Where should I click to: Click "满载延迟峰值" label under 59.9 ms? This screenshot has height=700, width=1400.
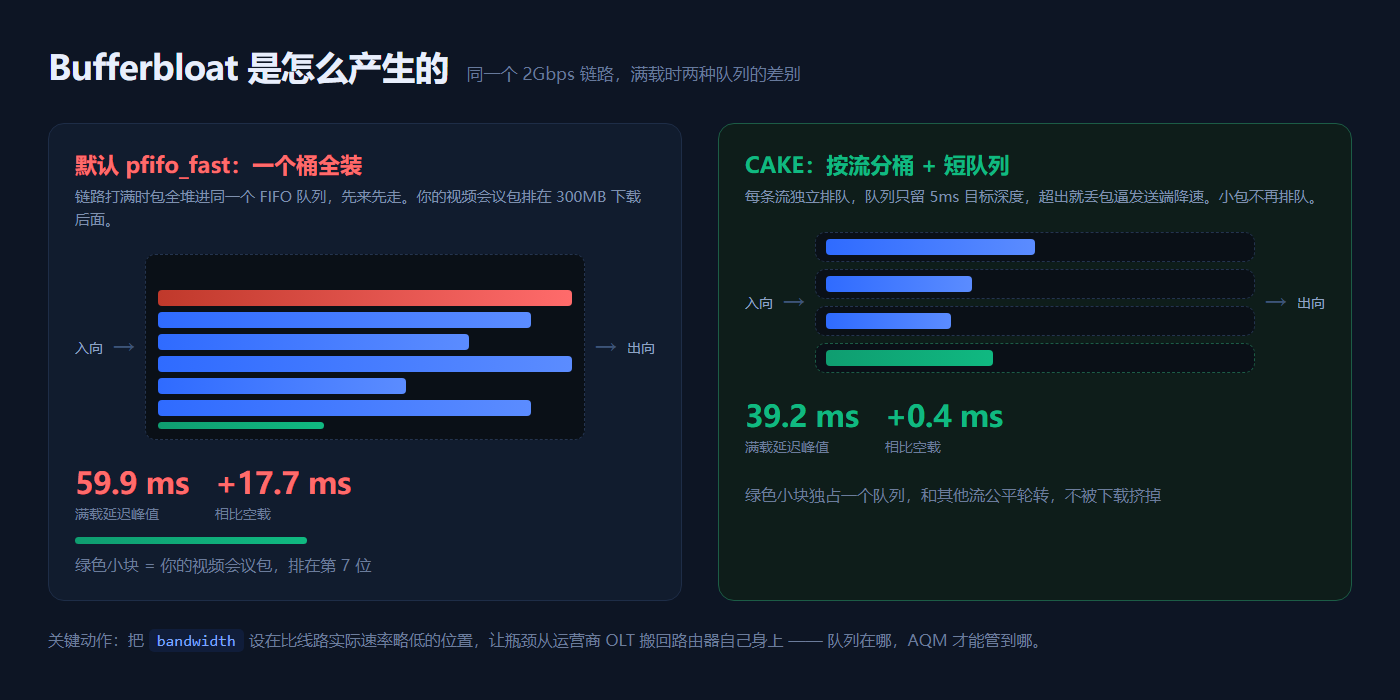point(117,514)
